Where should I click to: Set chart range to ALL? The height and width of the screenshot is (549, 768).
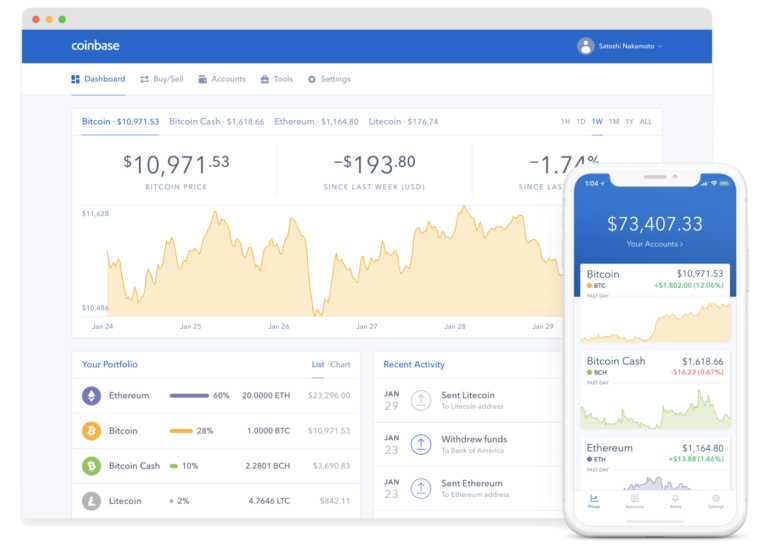(646, 121)
